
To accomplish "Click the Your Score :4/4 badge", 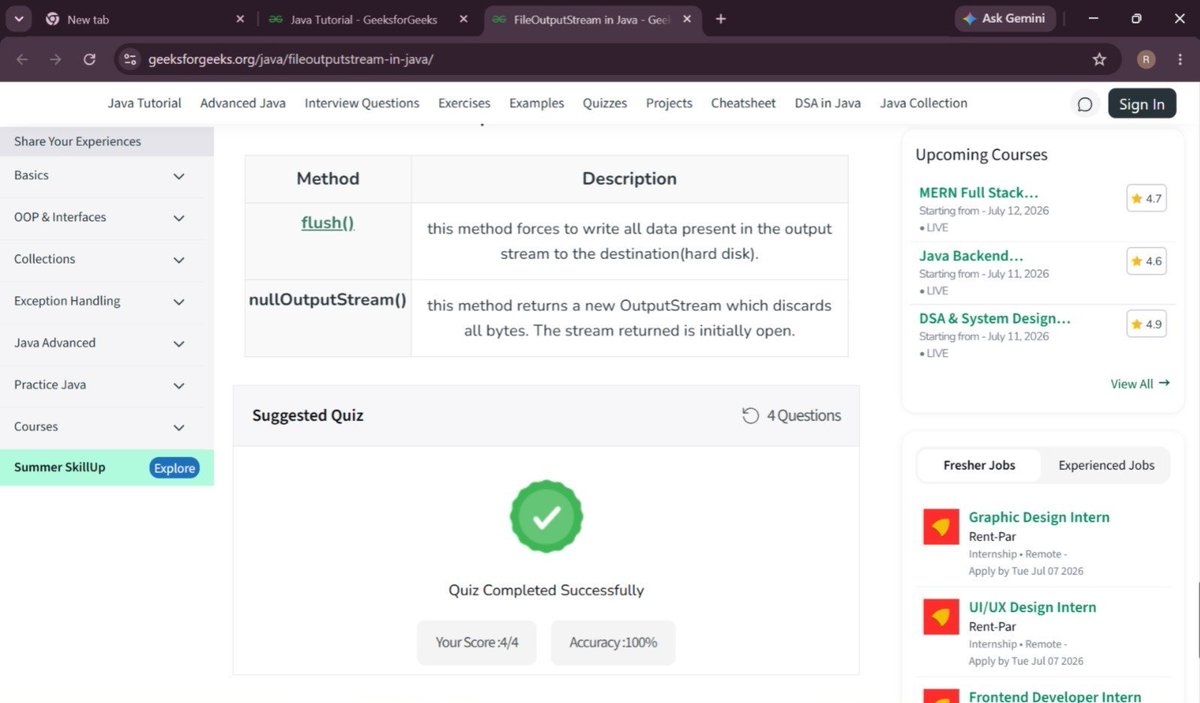I will pyautogui.click(x=477, y=642).
